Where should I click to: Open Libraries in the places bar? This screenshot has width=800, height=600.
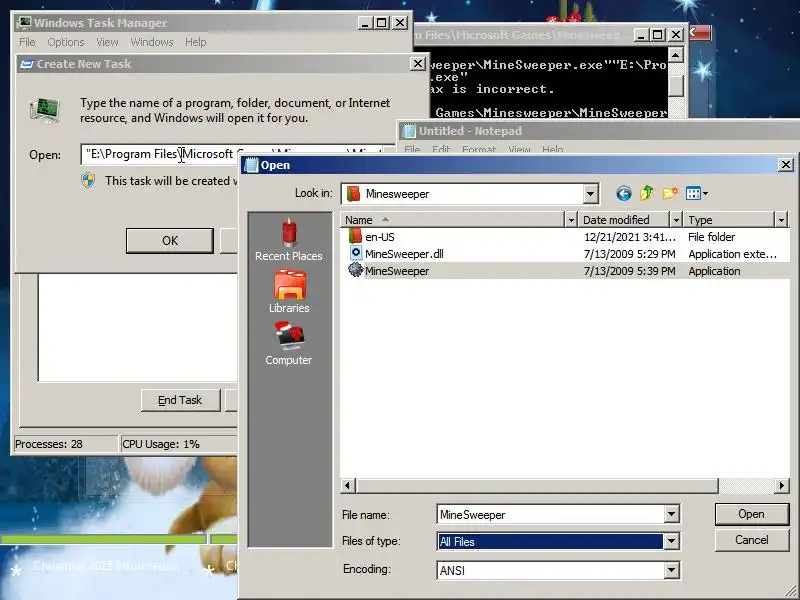289,292
